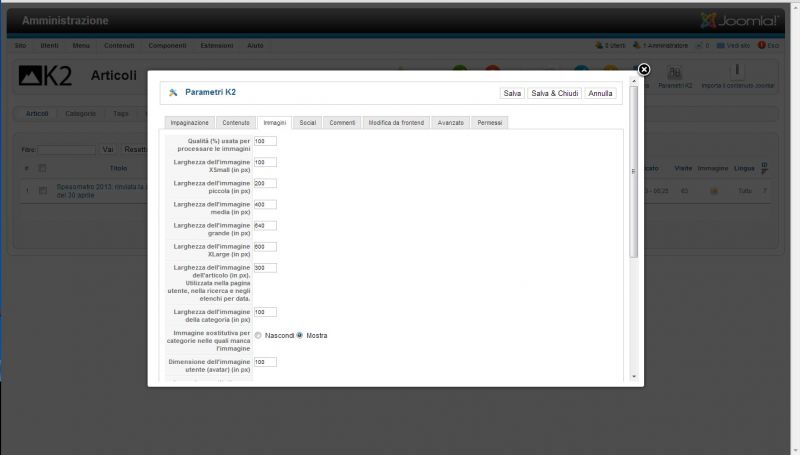Viewport: 800px width, 455px height.
Task: Sort by Lingua column header
Action: point(744,168)
